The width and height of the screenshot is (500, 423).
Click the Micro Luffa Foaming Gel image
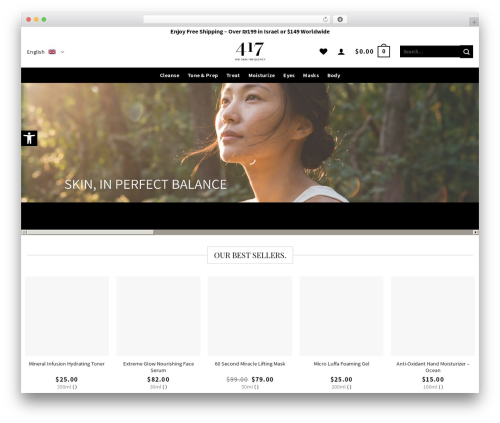click(x=341, y=316)
